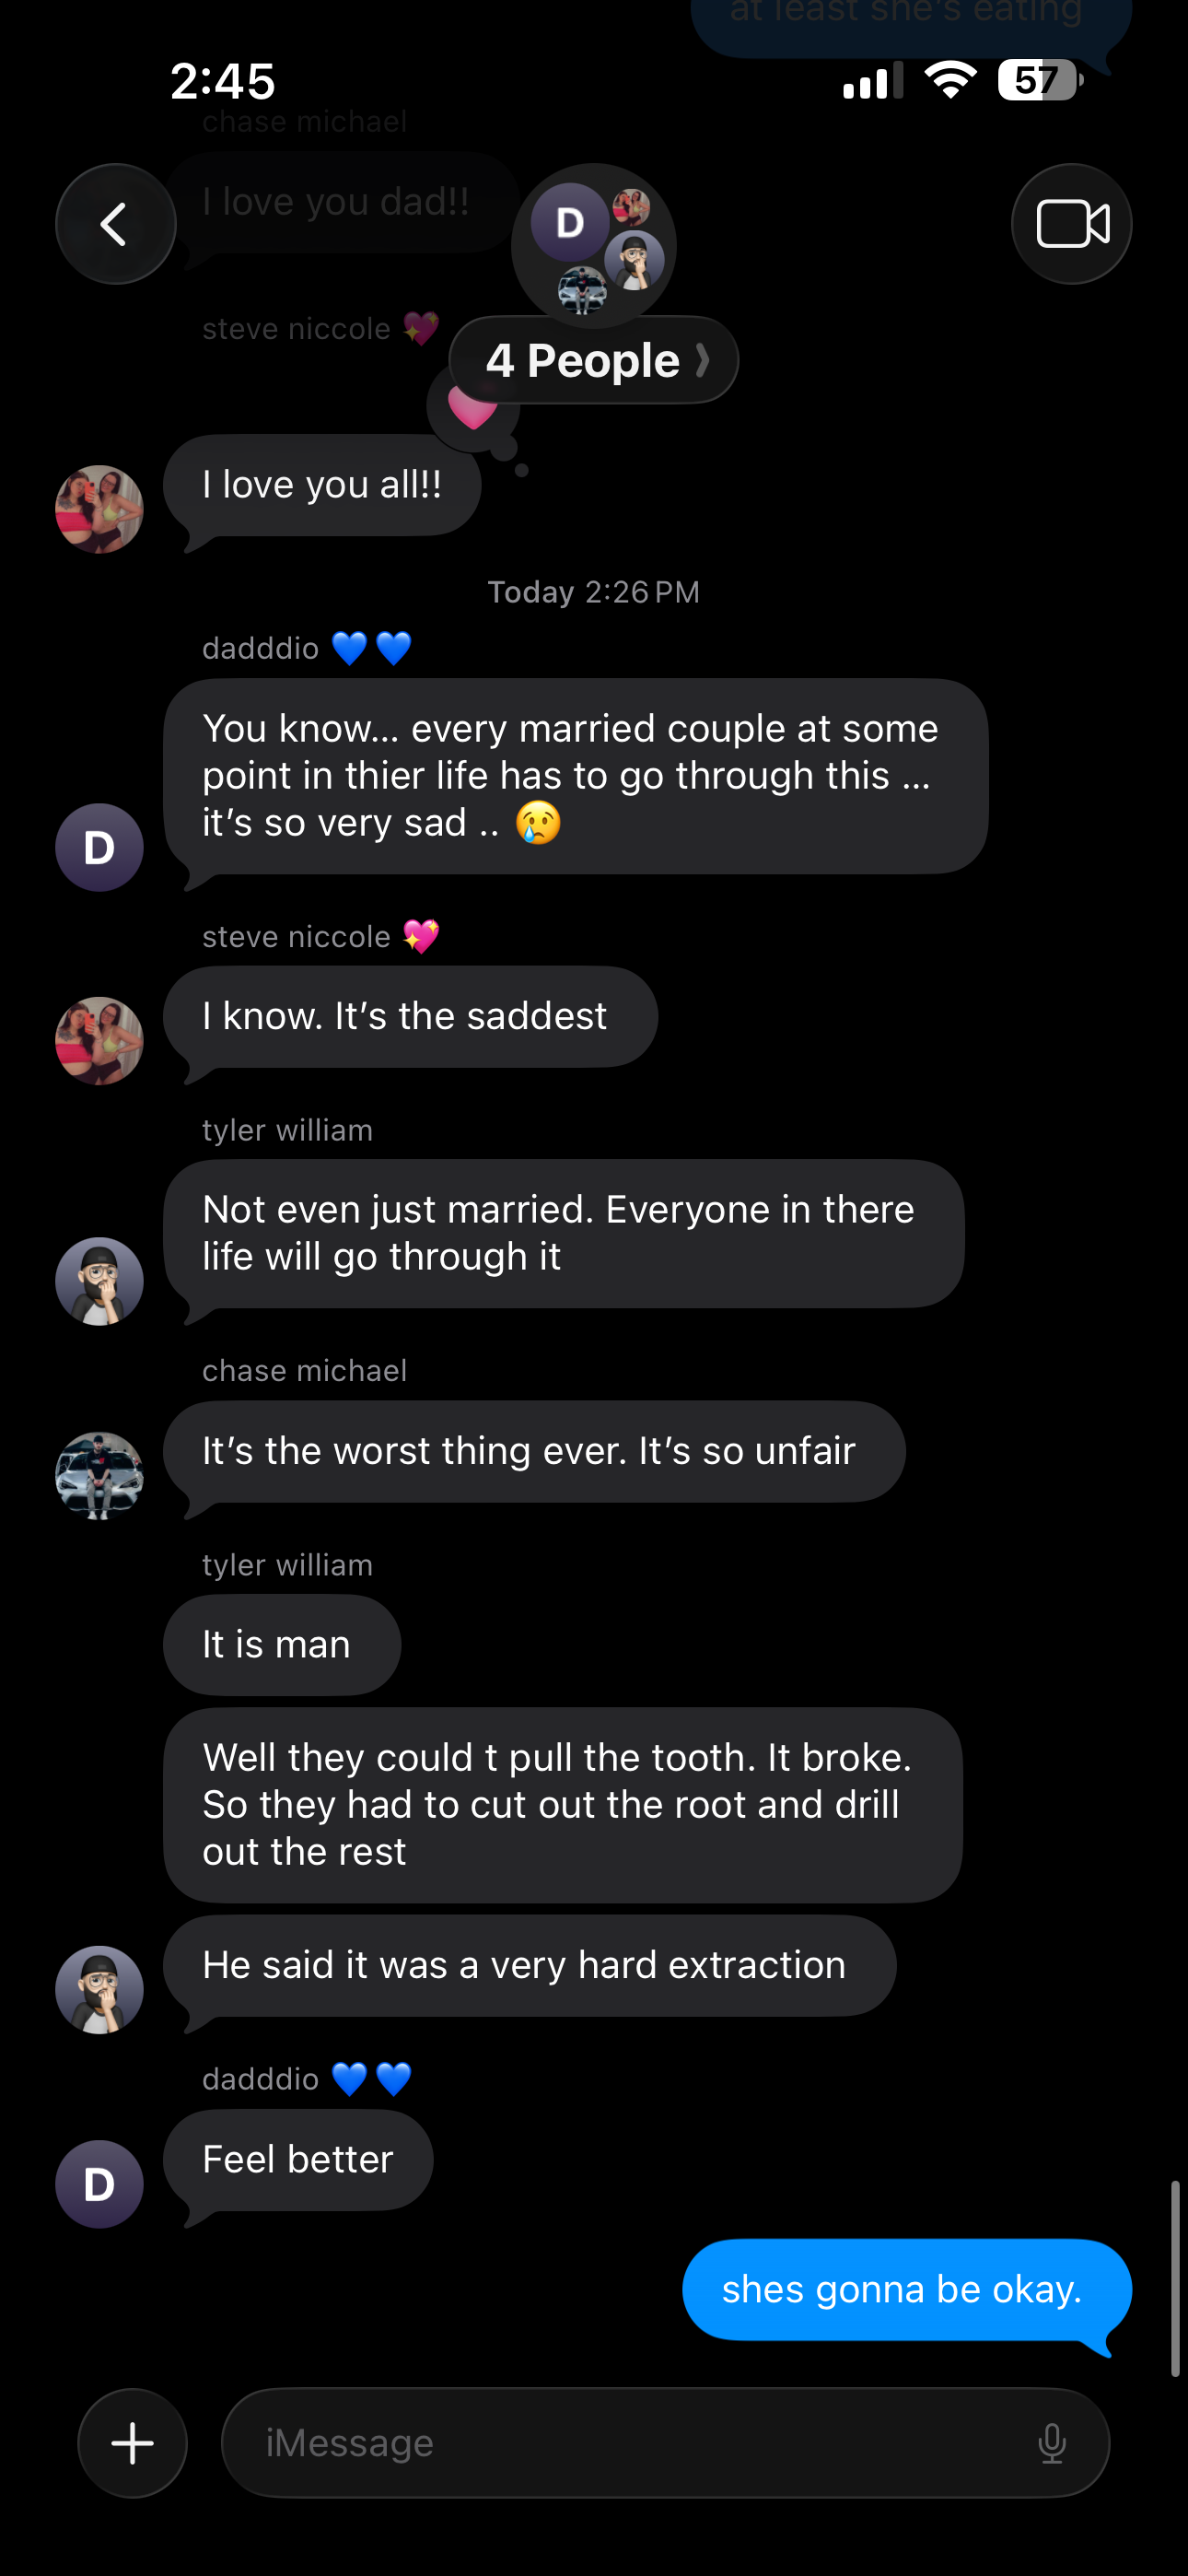Tap tyler william's memoji beside 'hard extraction'
This screenshot has height=2576, width=1188.
[x=99, y=1989]
